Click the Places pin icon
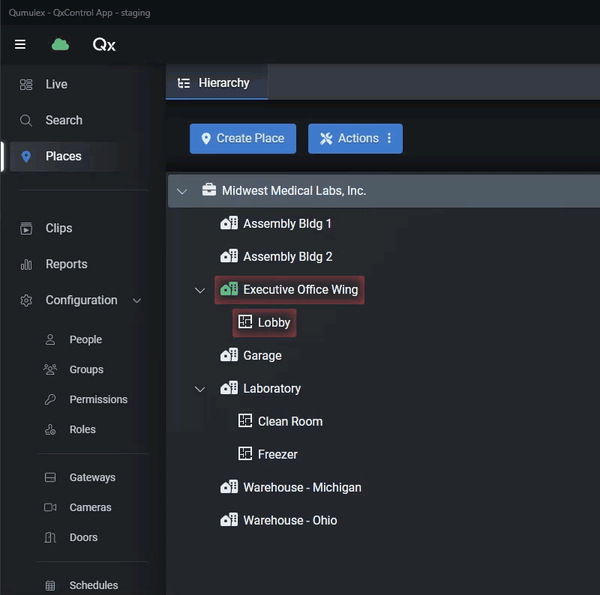The width and height of the screenshot is (600, 595). coord(26,156)
